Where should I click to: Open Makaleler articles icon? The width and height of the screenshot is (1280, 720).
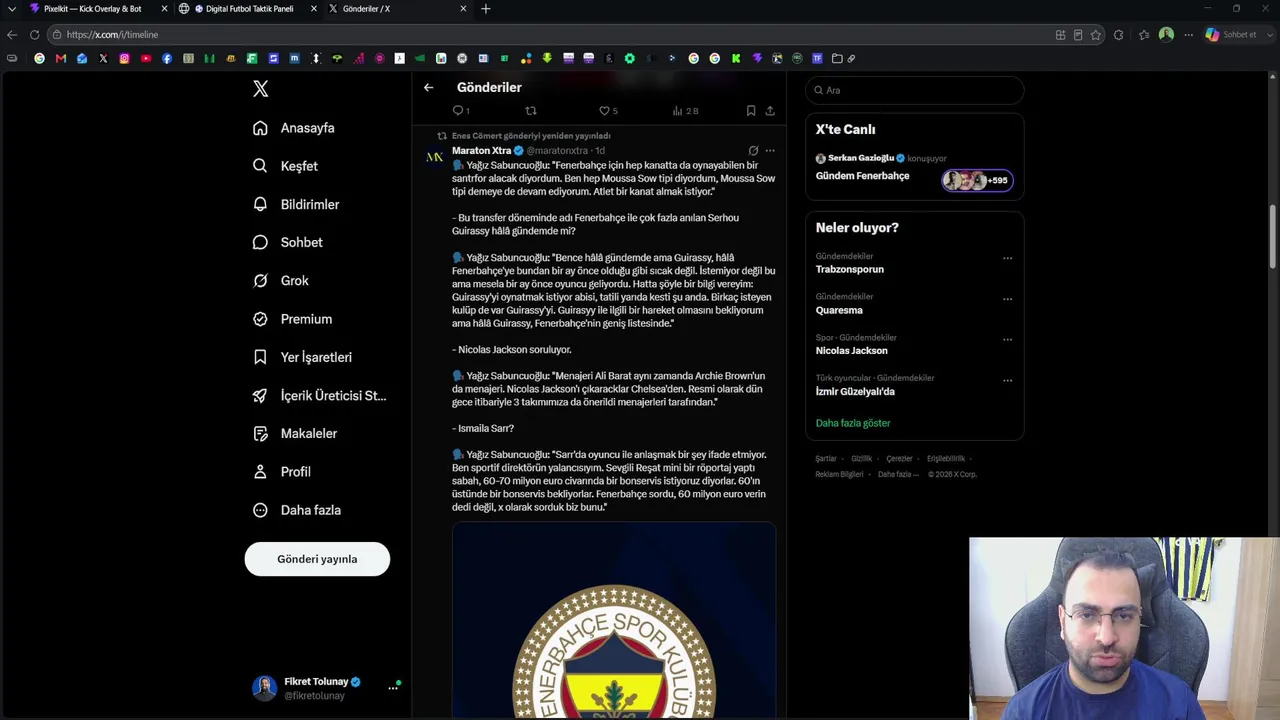(x=260, y=434)
